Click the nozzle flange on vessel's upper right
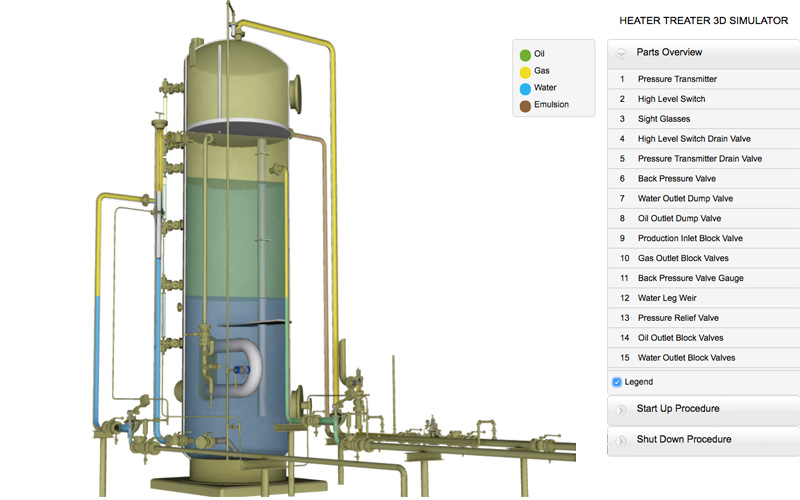The height and width of the screenshot is (500, 800). click(297, 92)
